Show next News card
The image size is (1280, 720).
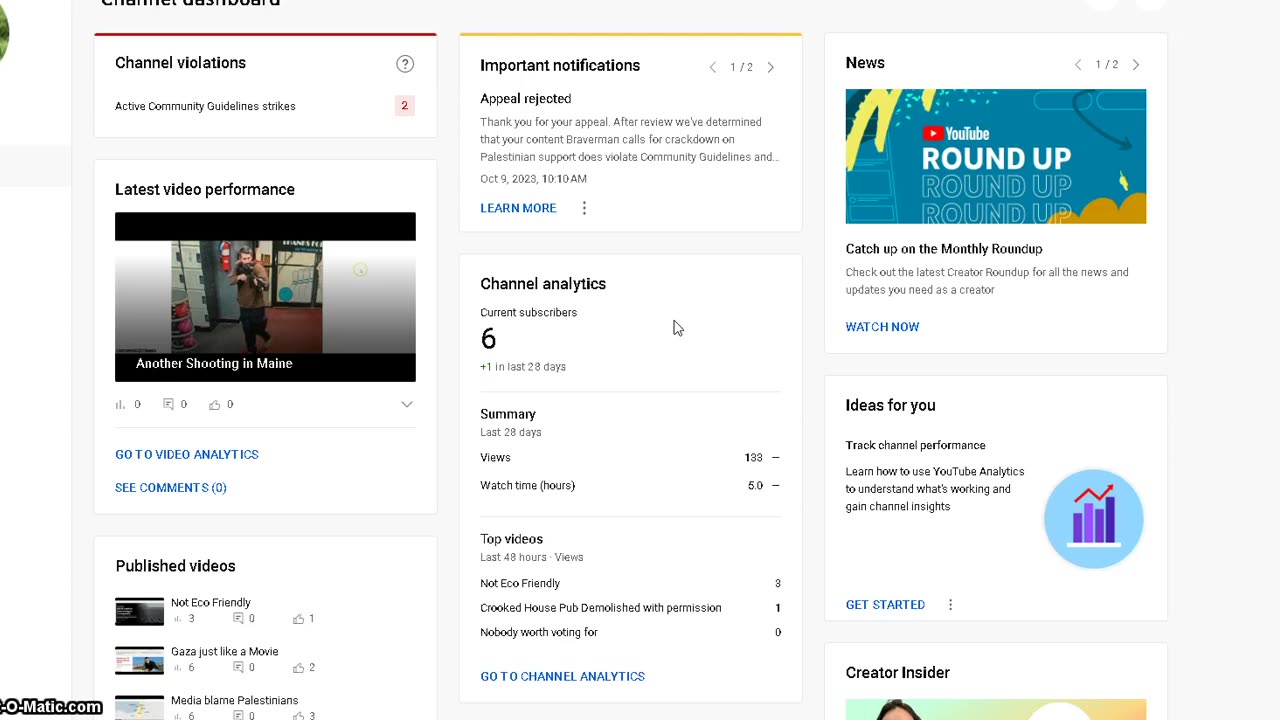(1135, 65)
